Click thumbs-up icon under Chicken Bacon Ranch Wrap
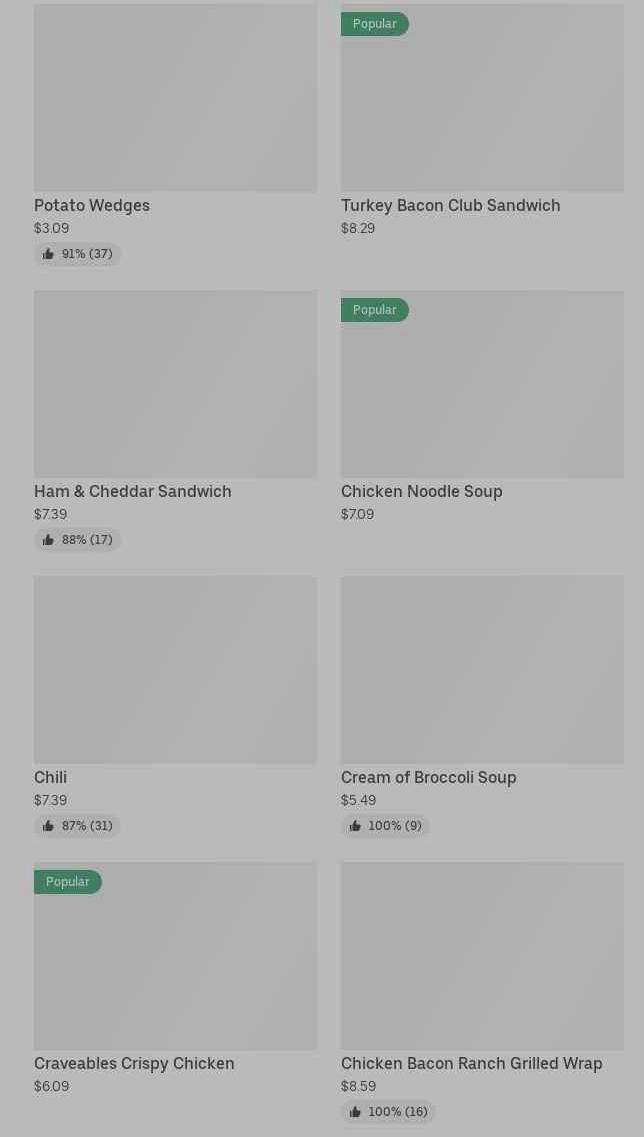644x1137 pixels. click(355, 1112)
